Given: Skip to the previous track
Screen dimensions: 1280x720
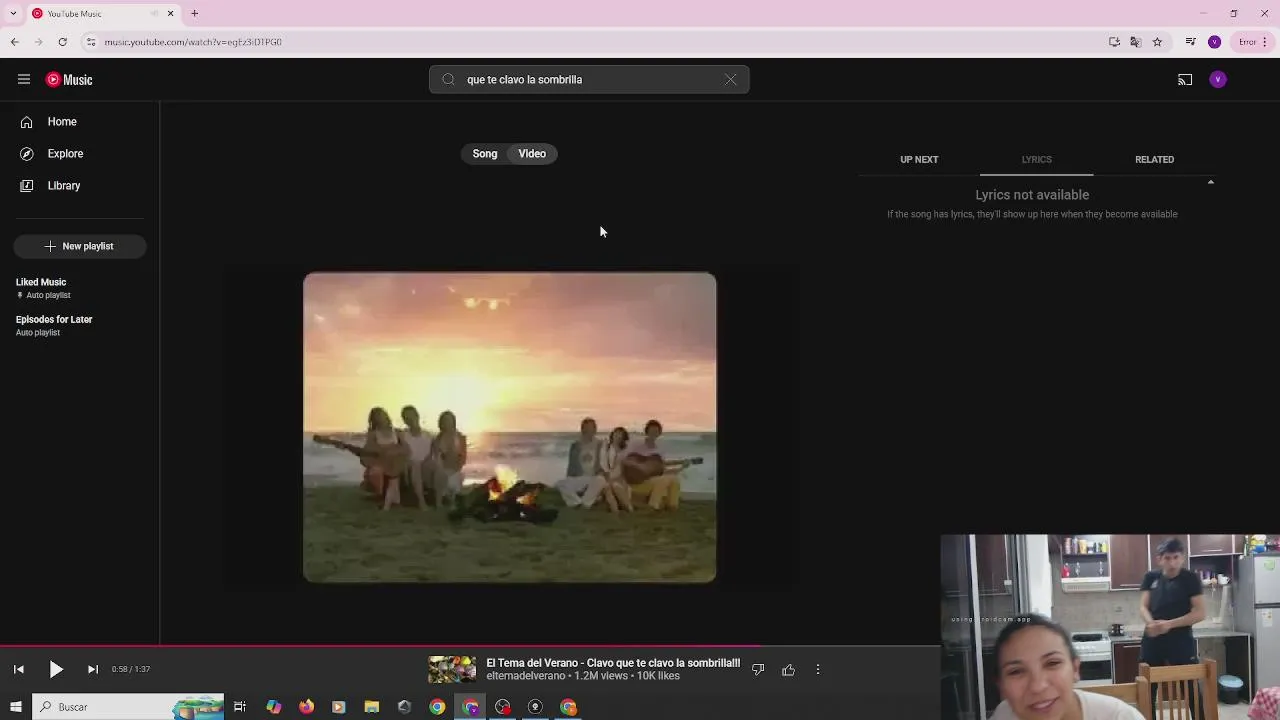Looking at the screenshot, I should (x=18, y=670).
